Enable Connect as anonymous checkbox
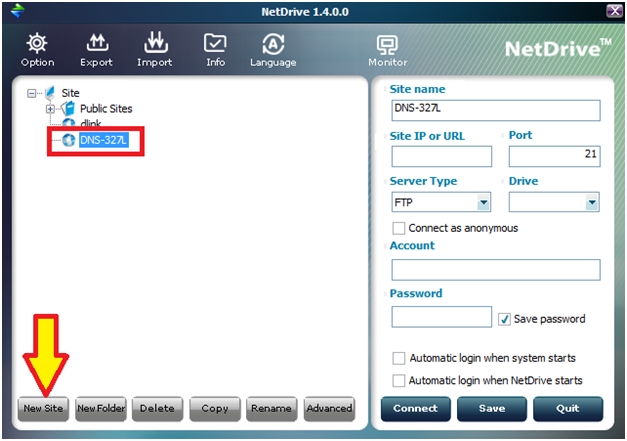The image size is (627, 441). coord(399,228)
